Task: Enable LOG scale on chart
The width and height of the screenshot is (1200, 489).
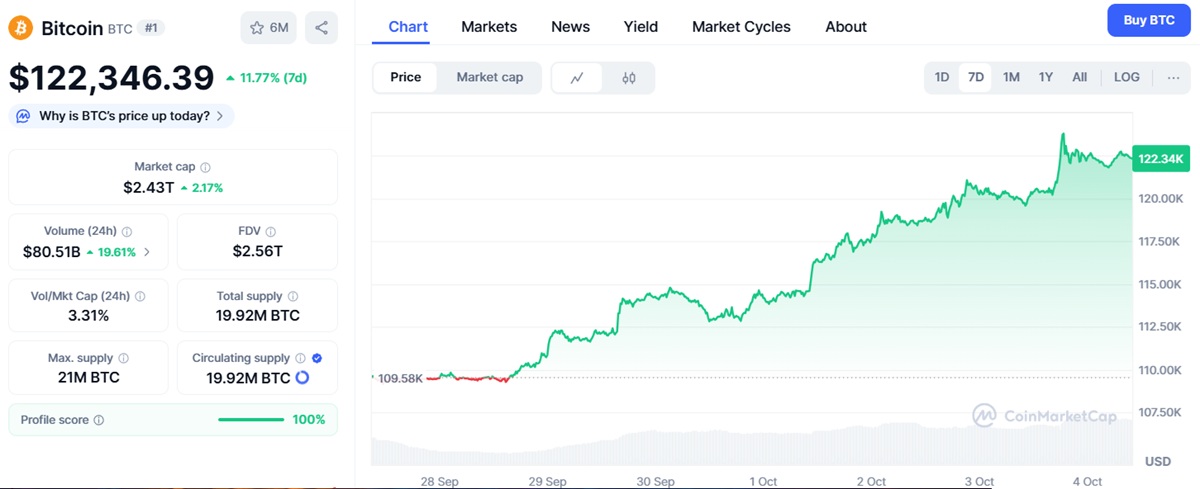Action: (1126, 77)
